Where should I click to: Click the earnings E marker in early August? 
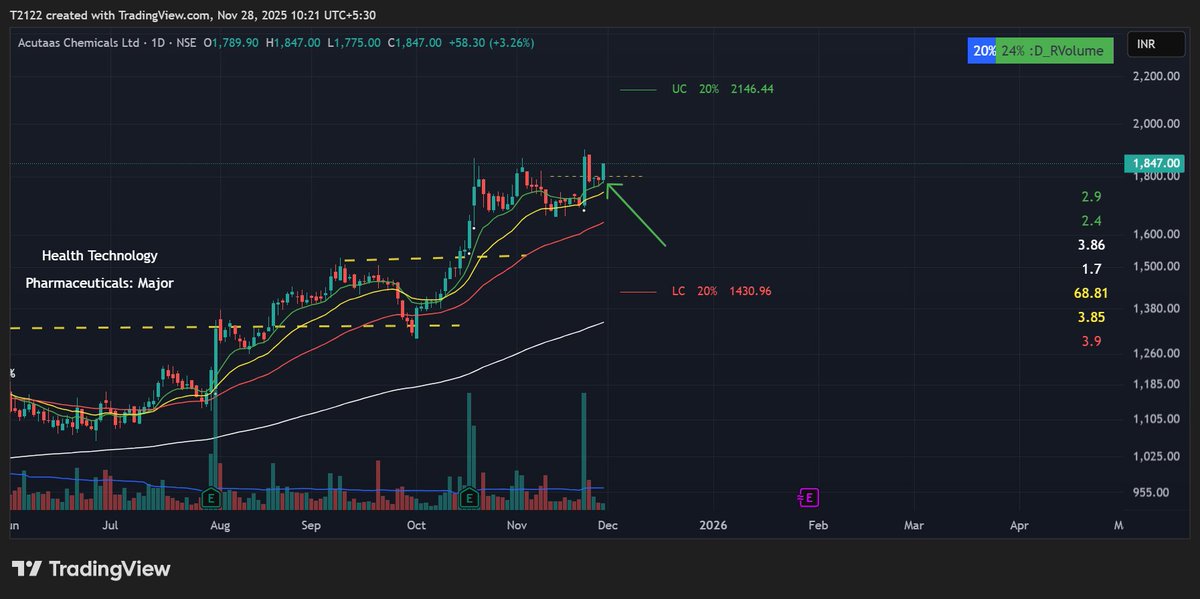pos(211,496)
